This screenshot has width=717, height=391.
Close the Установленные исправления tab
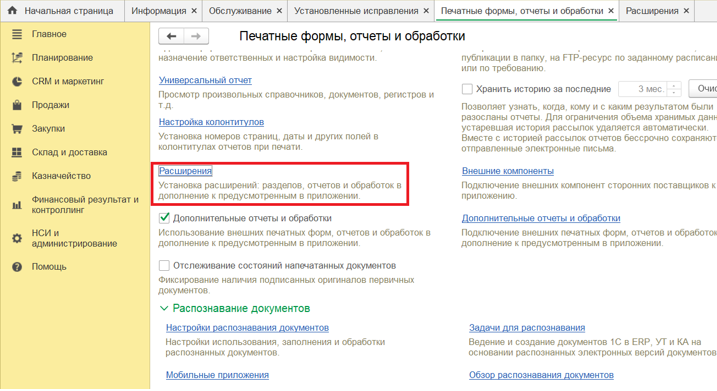(426, 11)
